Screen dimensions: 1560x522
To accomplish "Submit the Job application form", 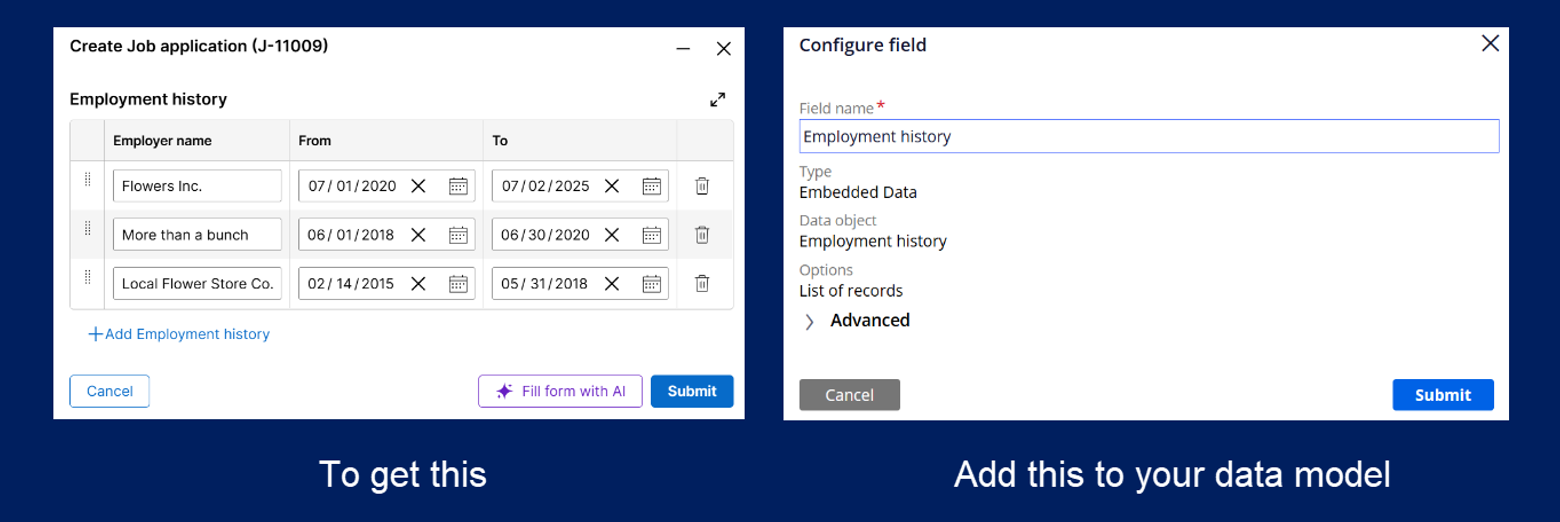I will tap(691, 391).
